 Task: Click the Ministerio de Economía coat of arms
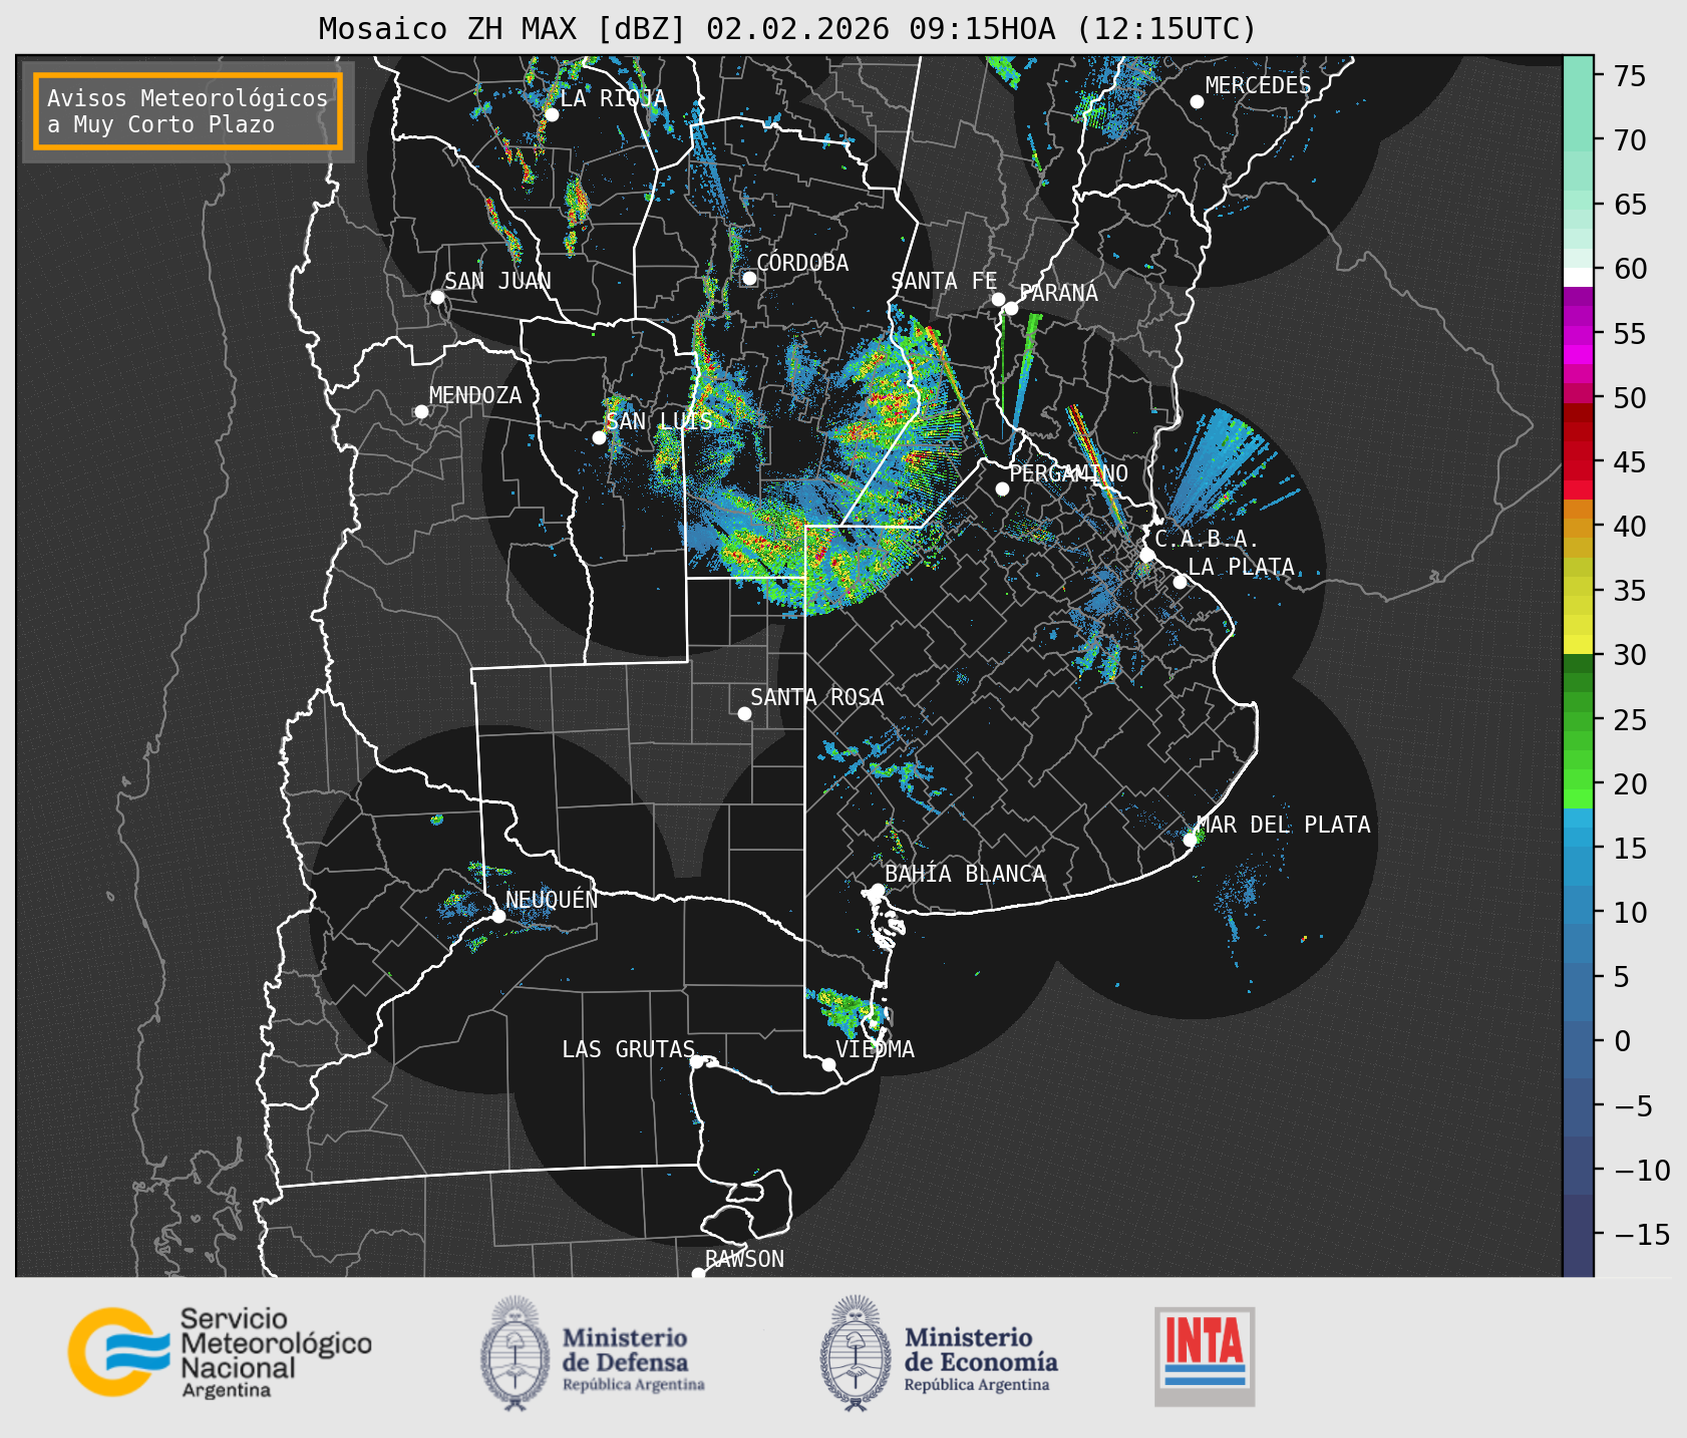855,1353
